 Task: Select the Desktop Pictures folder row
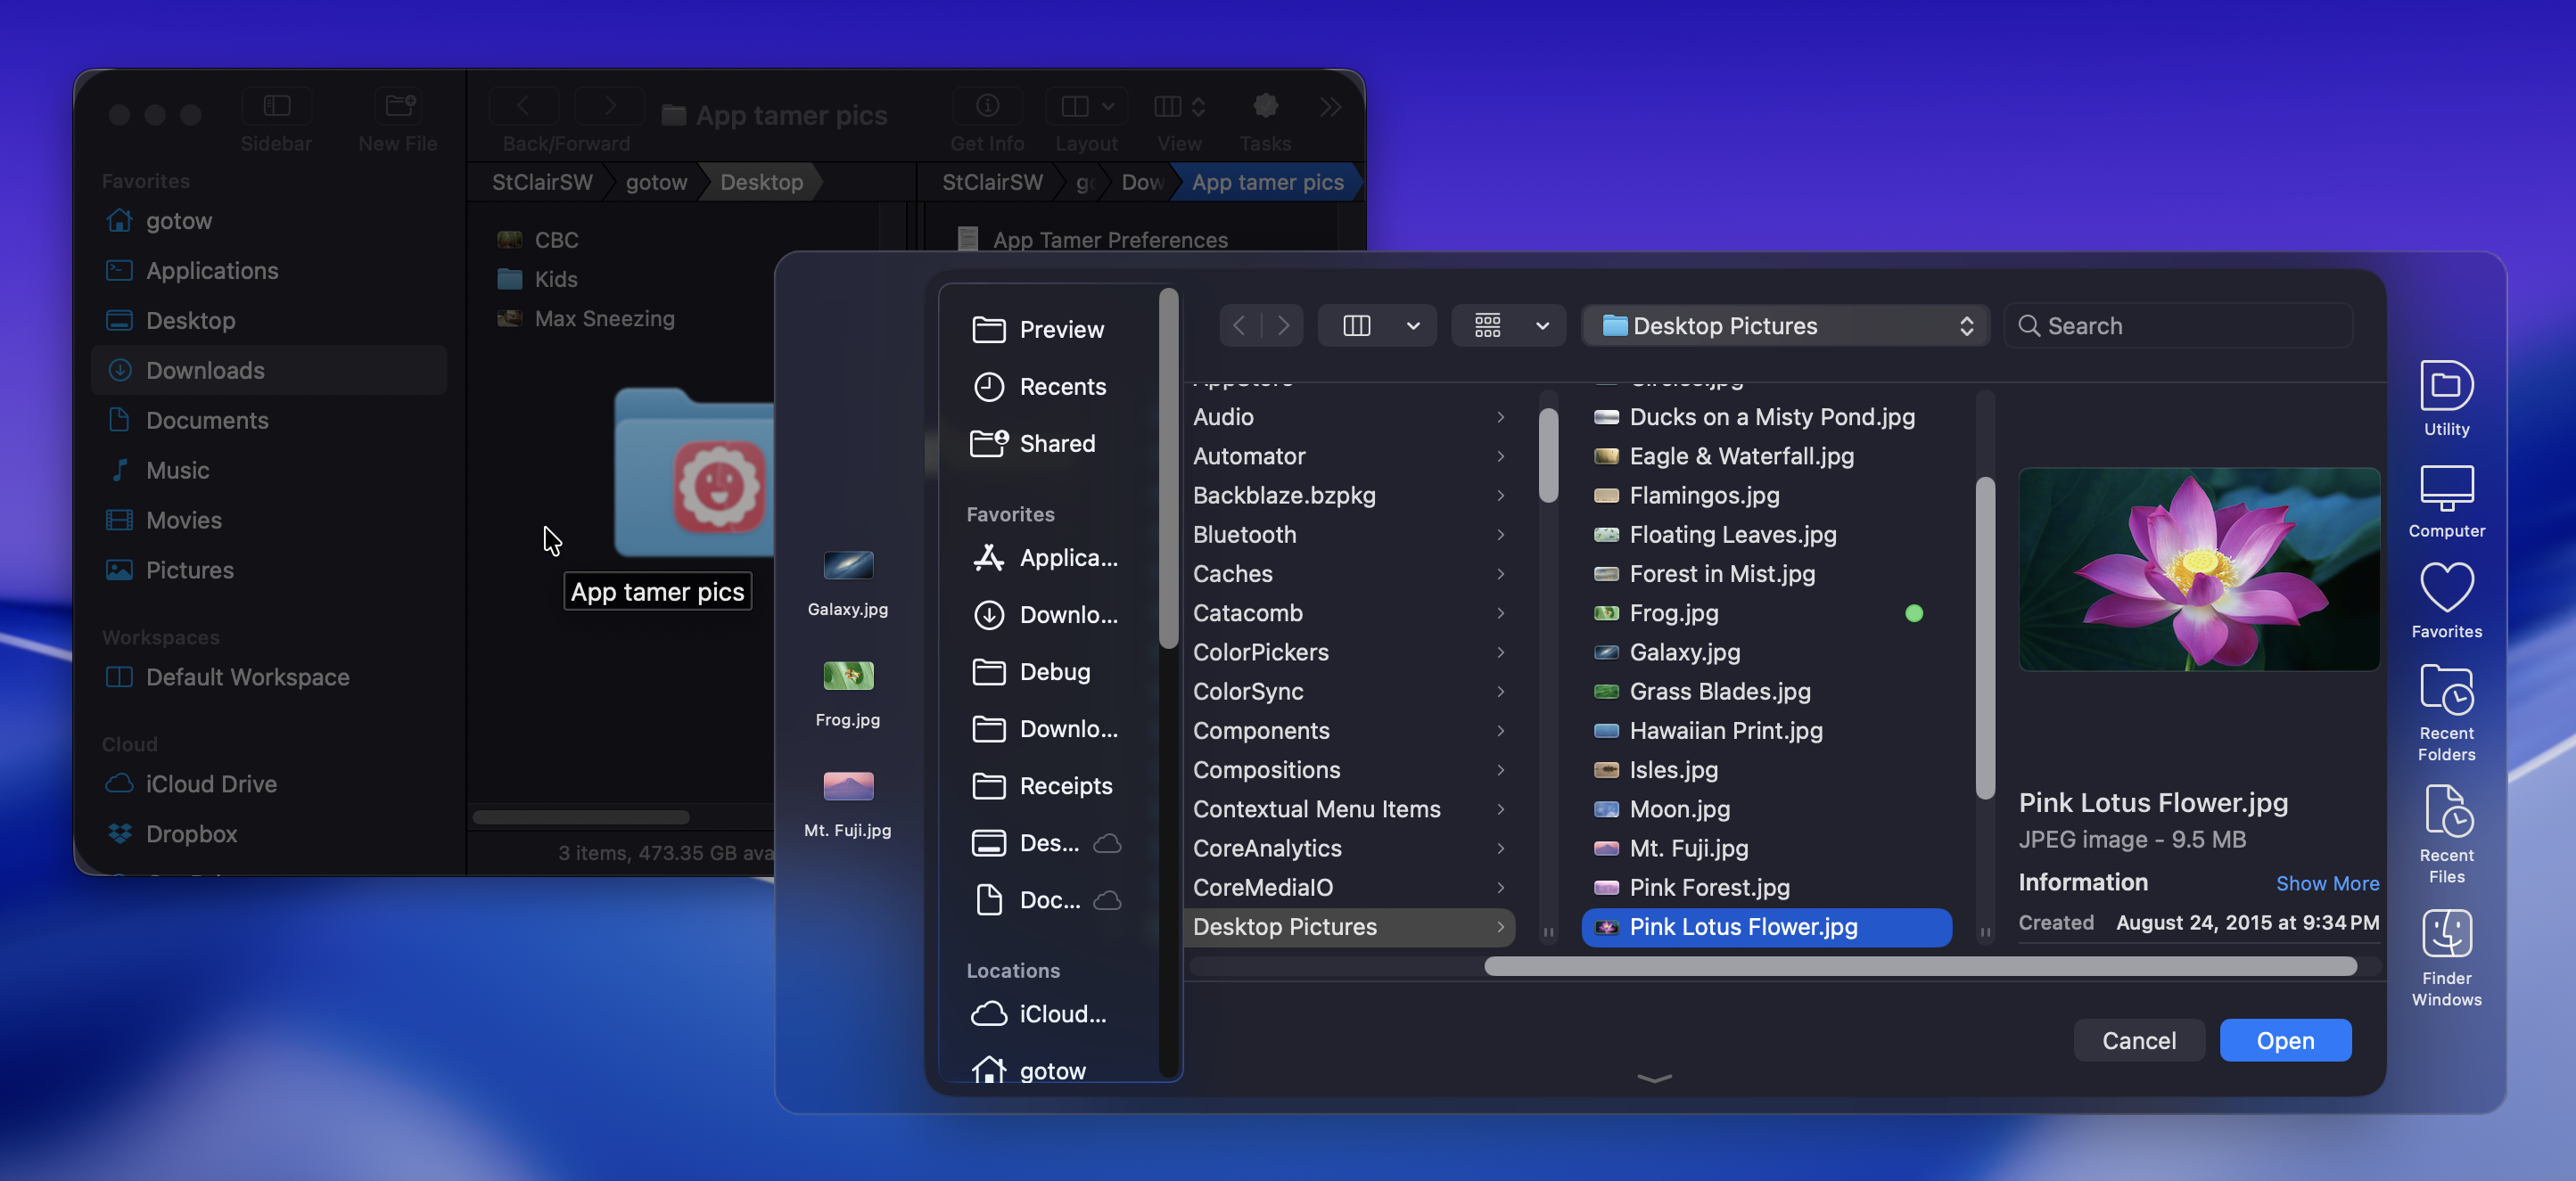tap(1349, 927)
